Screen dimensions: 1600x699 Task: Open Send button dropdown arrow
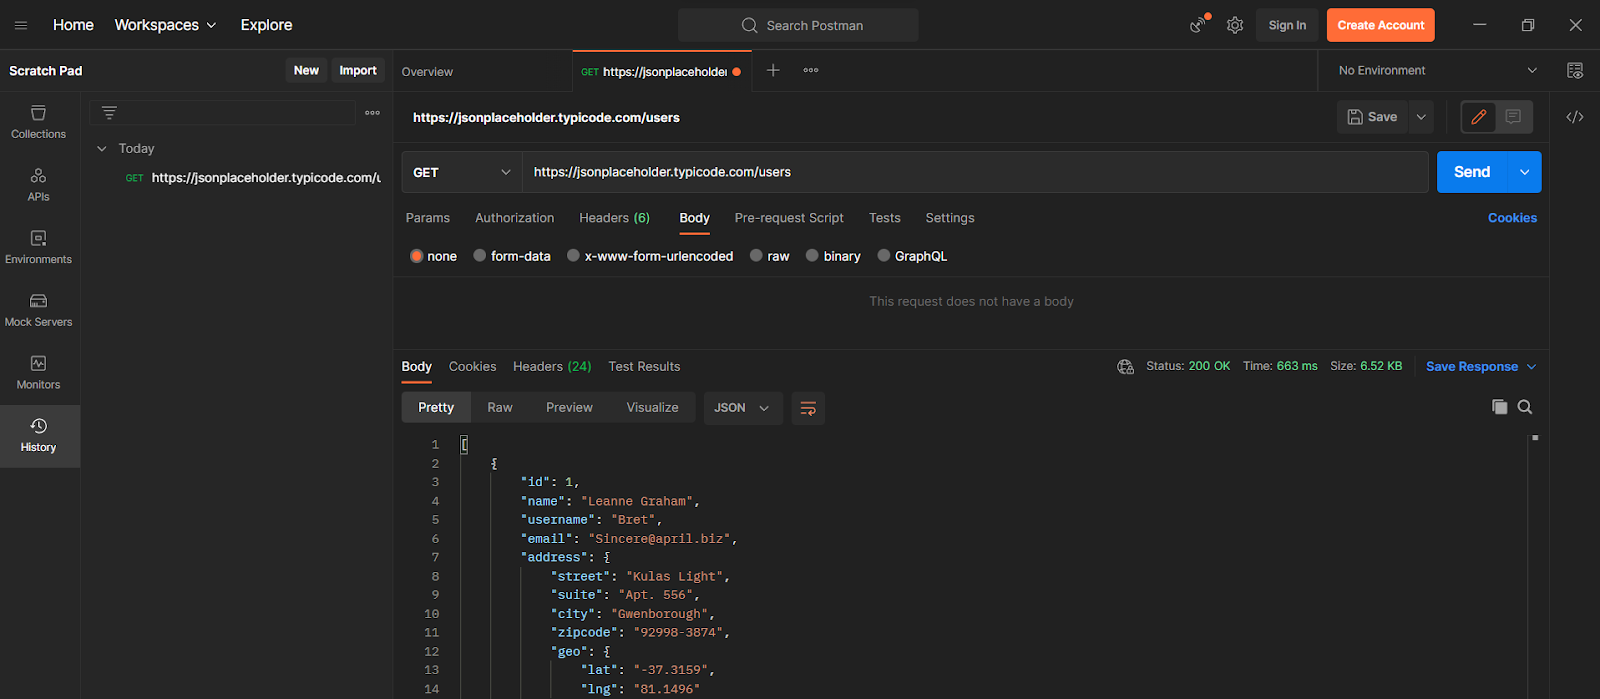tap(1524, 172)
